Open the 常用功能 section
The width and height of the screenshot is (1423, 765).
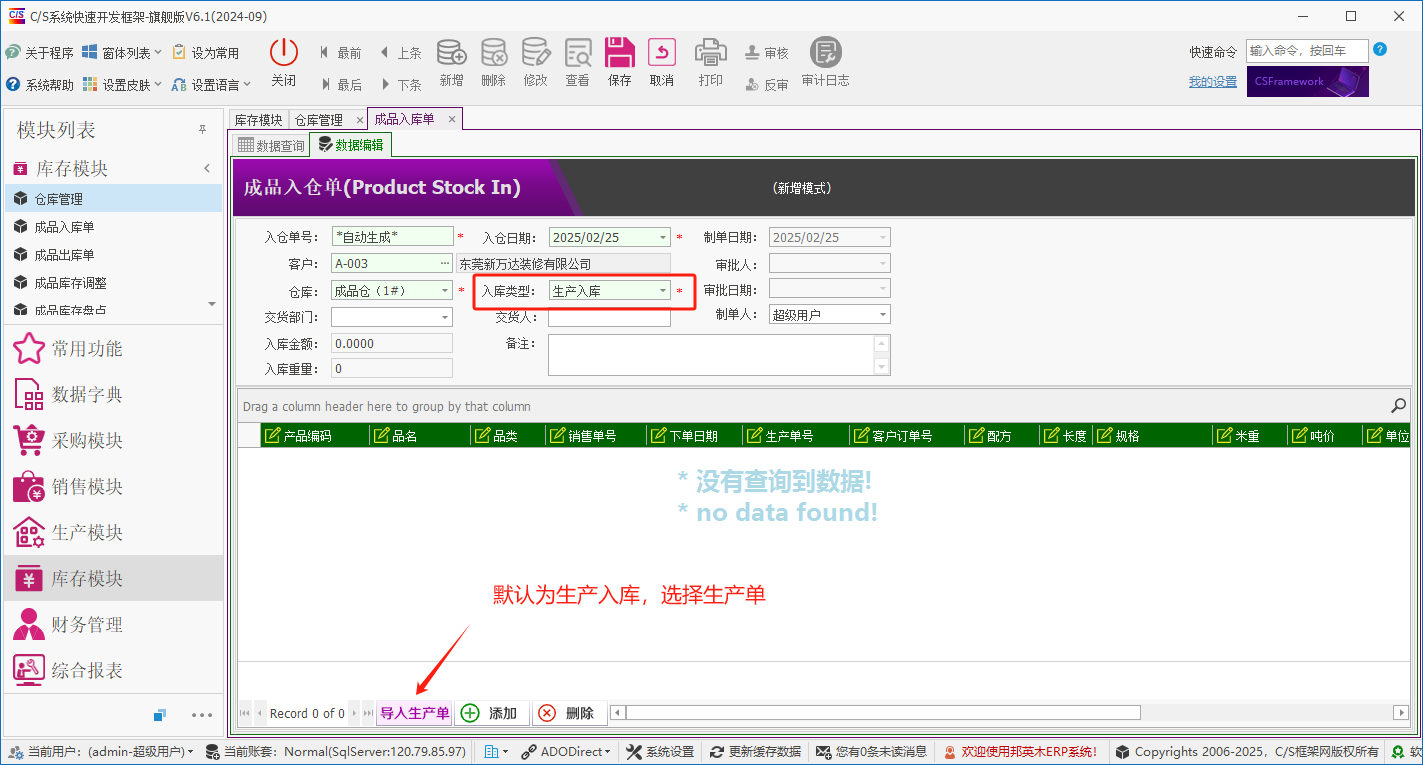pos(113,349)
